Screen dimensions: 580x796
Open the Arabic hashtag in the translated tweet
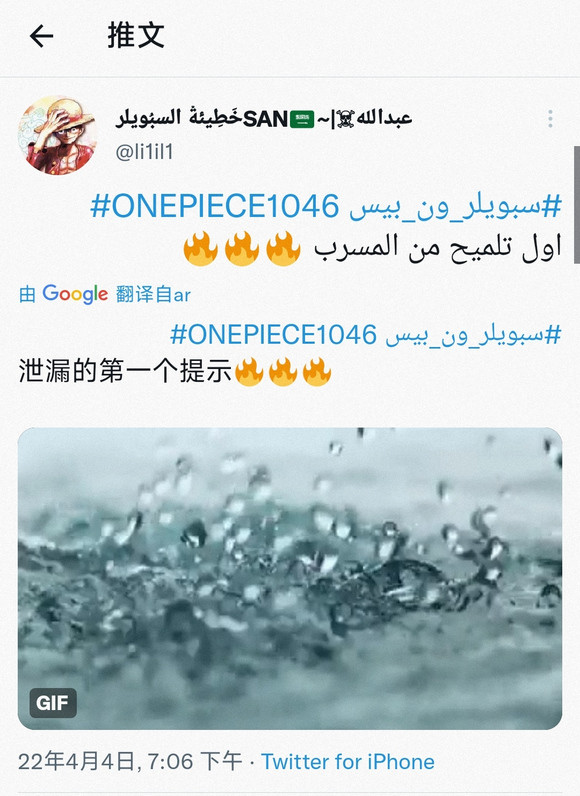tap(473, 336)
